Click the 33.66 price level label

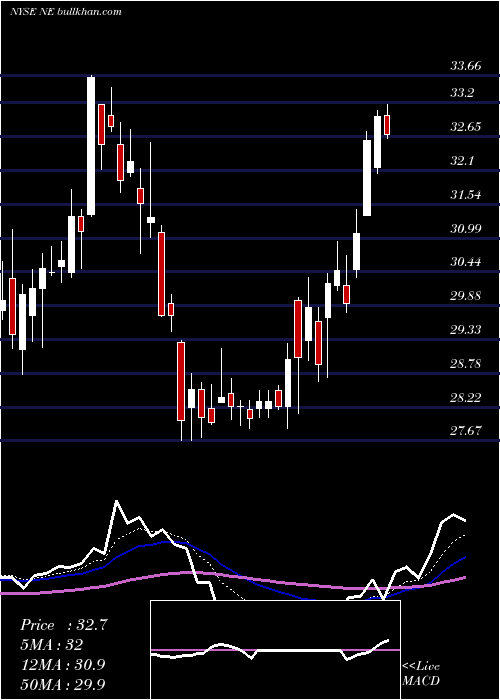coord(466,66)
